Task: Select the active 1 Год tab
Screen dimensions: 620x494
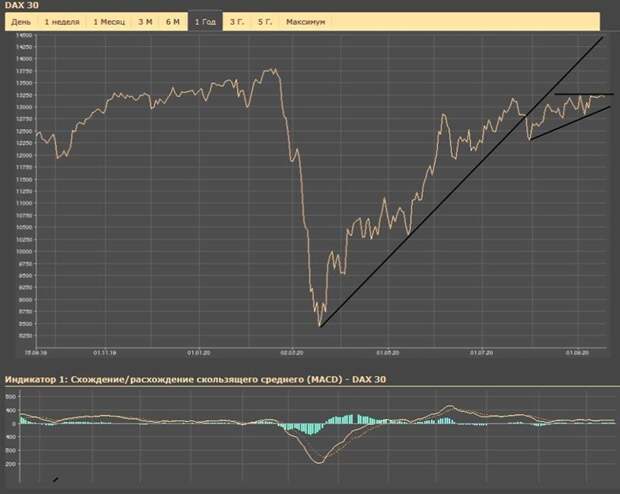Action: tap(205, 22)
